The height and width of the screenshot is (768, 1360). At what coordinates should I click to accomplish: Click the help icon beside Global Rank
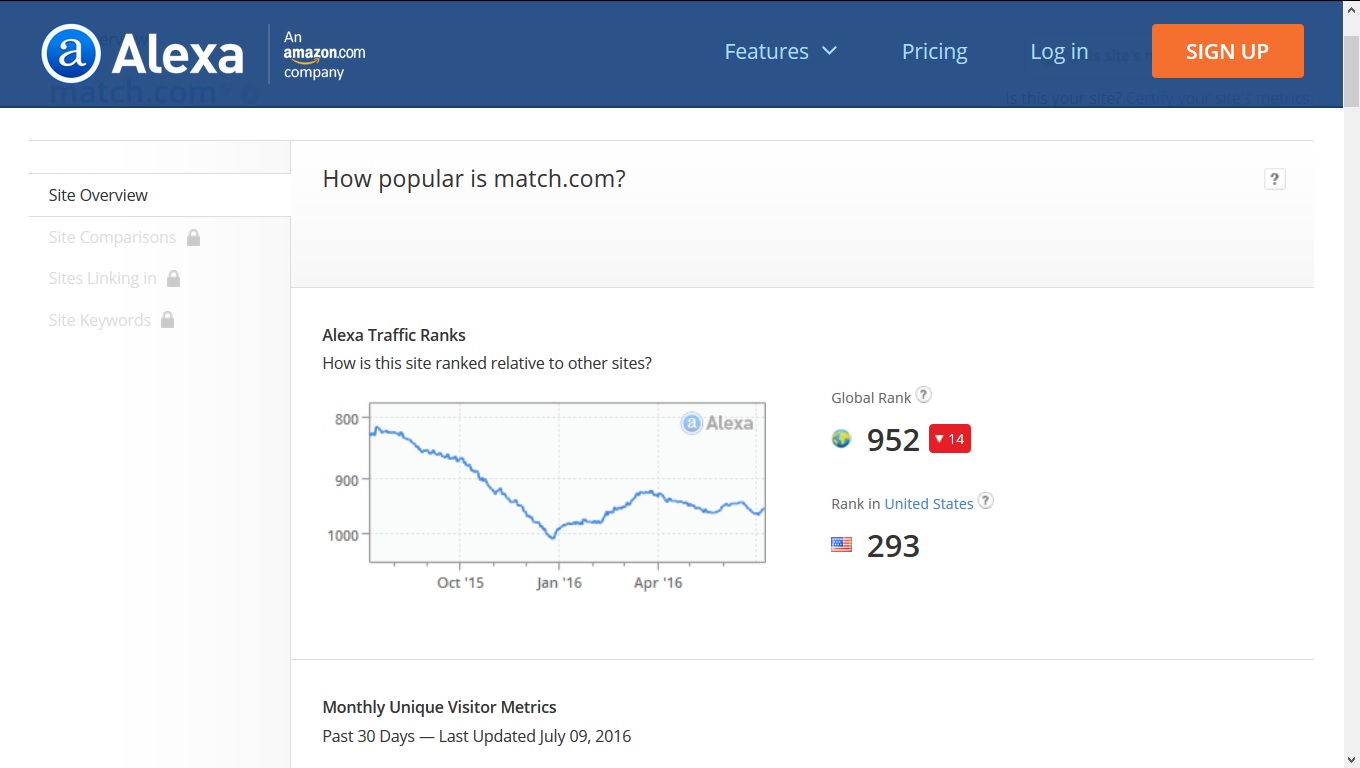[x=924, y=395]
